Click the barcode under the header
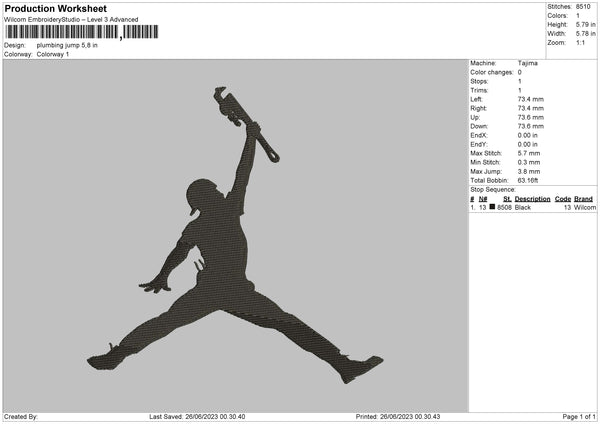The image size is (600, 424). pyautogui.click(x=82, y=32)
